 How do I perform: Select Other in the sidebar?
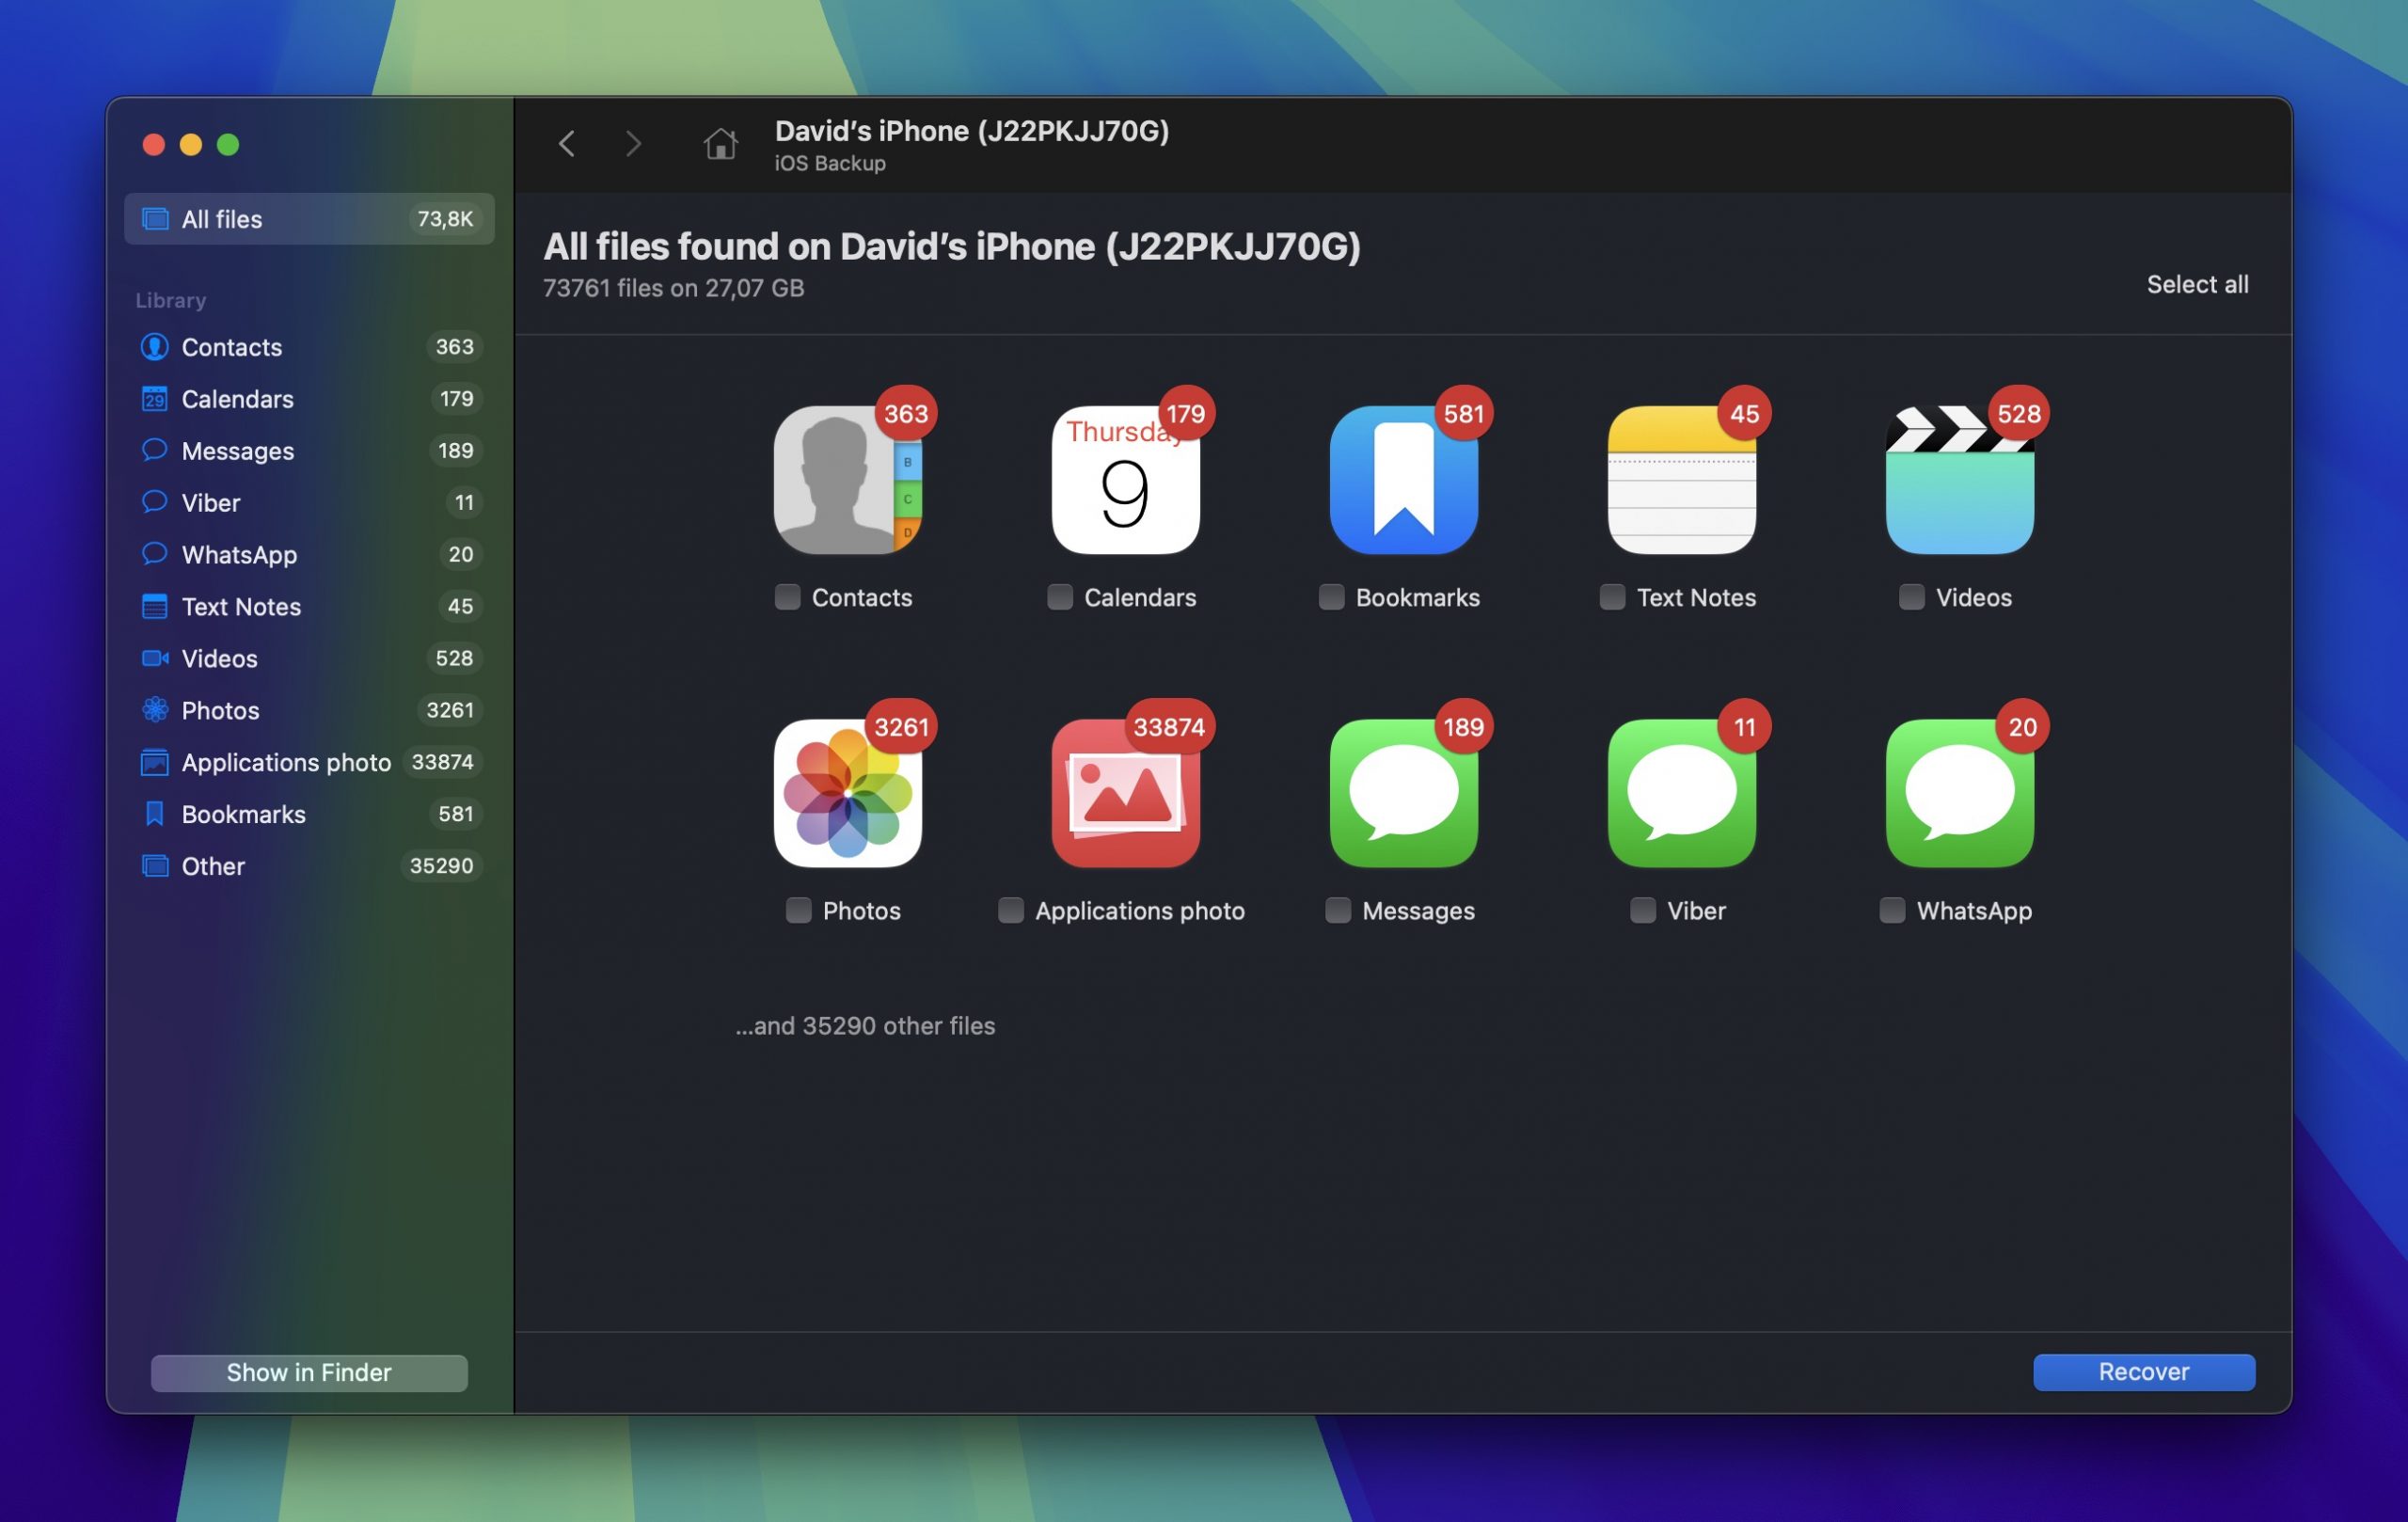[x=309, y=867]
